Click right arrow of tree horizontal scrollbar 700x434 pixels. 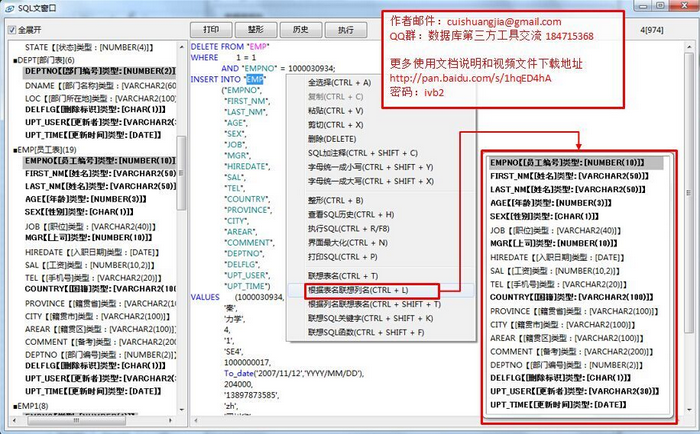click(171, 421)
